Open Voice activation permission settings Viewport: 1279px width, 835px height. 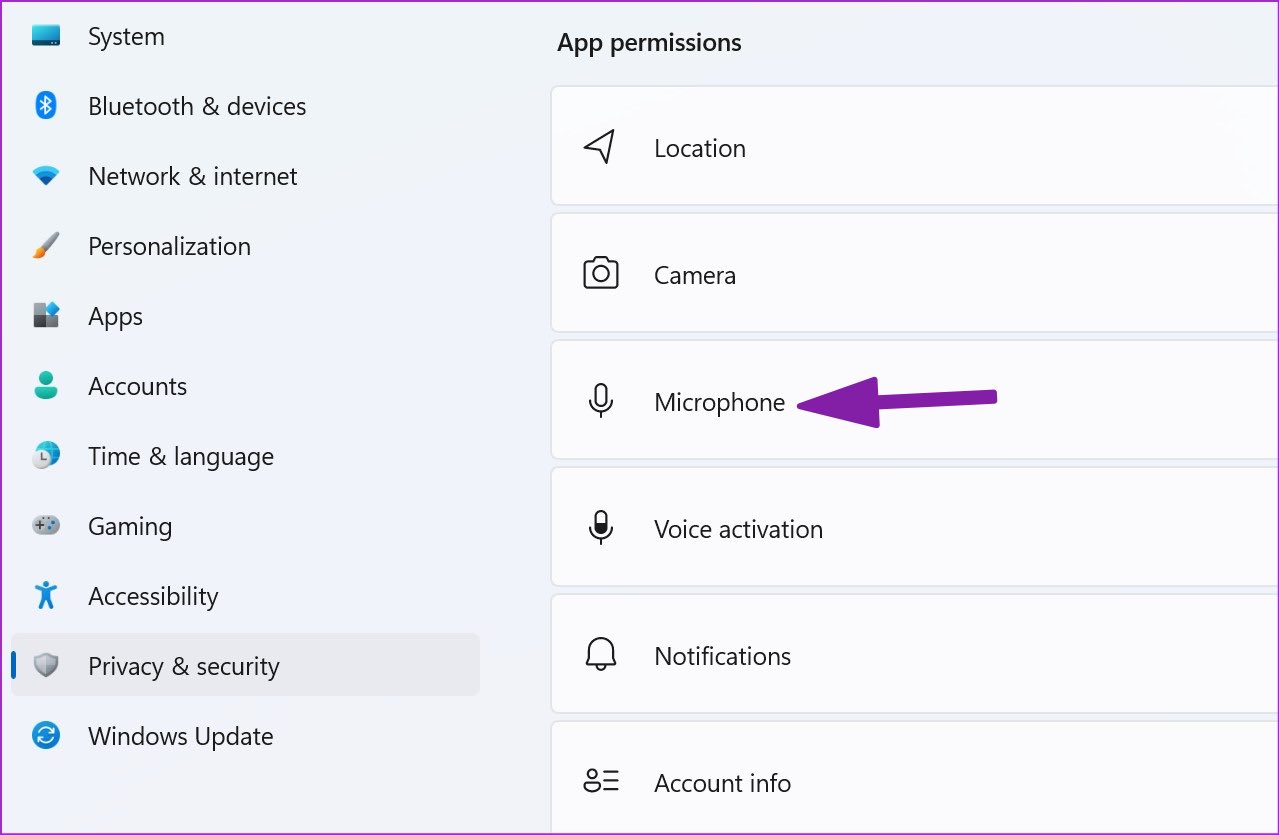point(914,527)
